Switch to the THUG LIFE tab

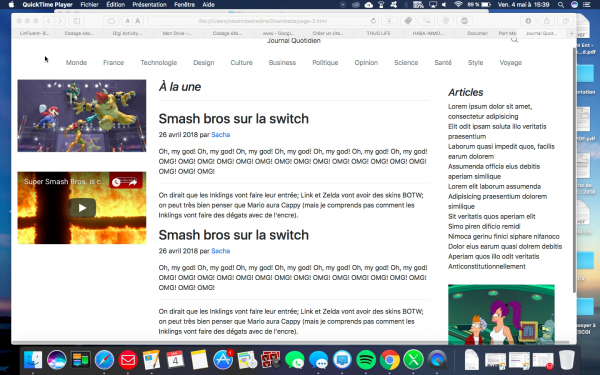pyautogui.click(x=378, y=33)
